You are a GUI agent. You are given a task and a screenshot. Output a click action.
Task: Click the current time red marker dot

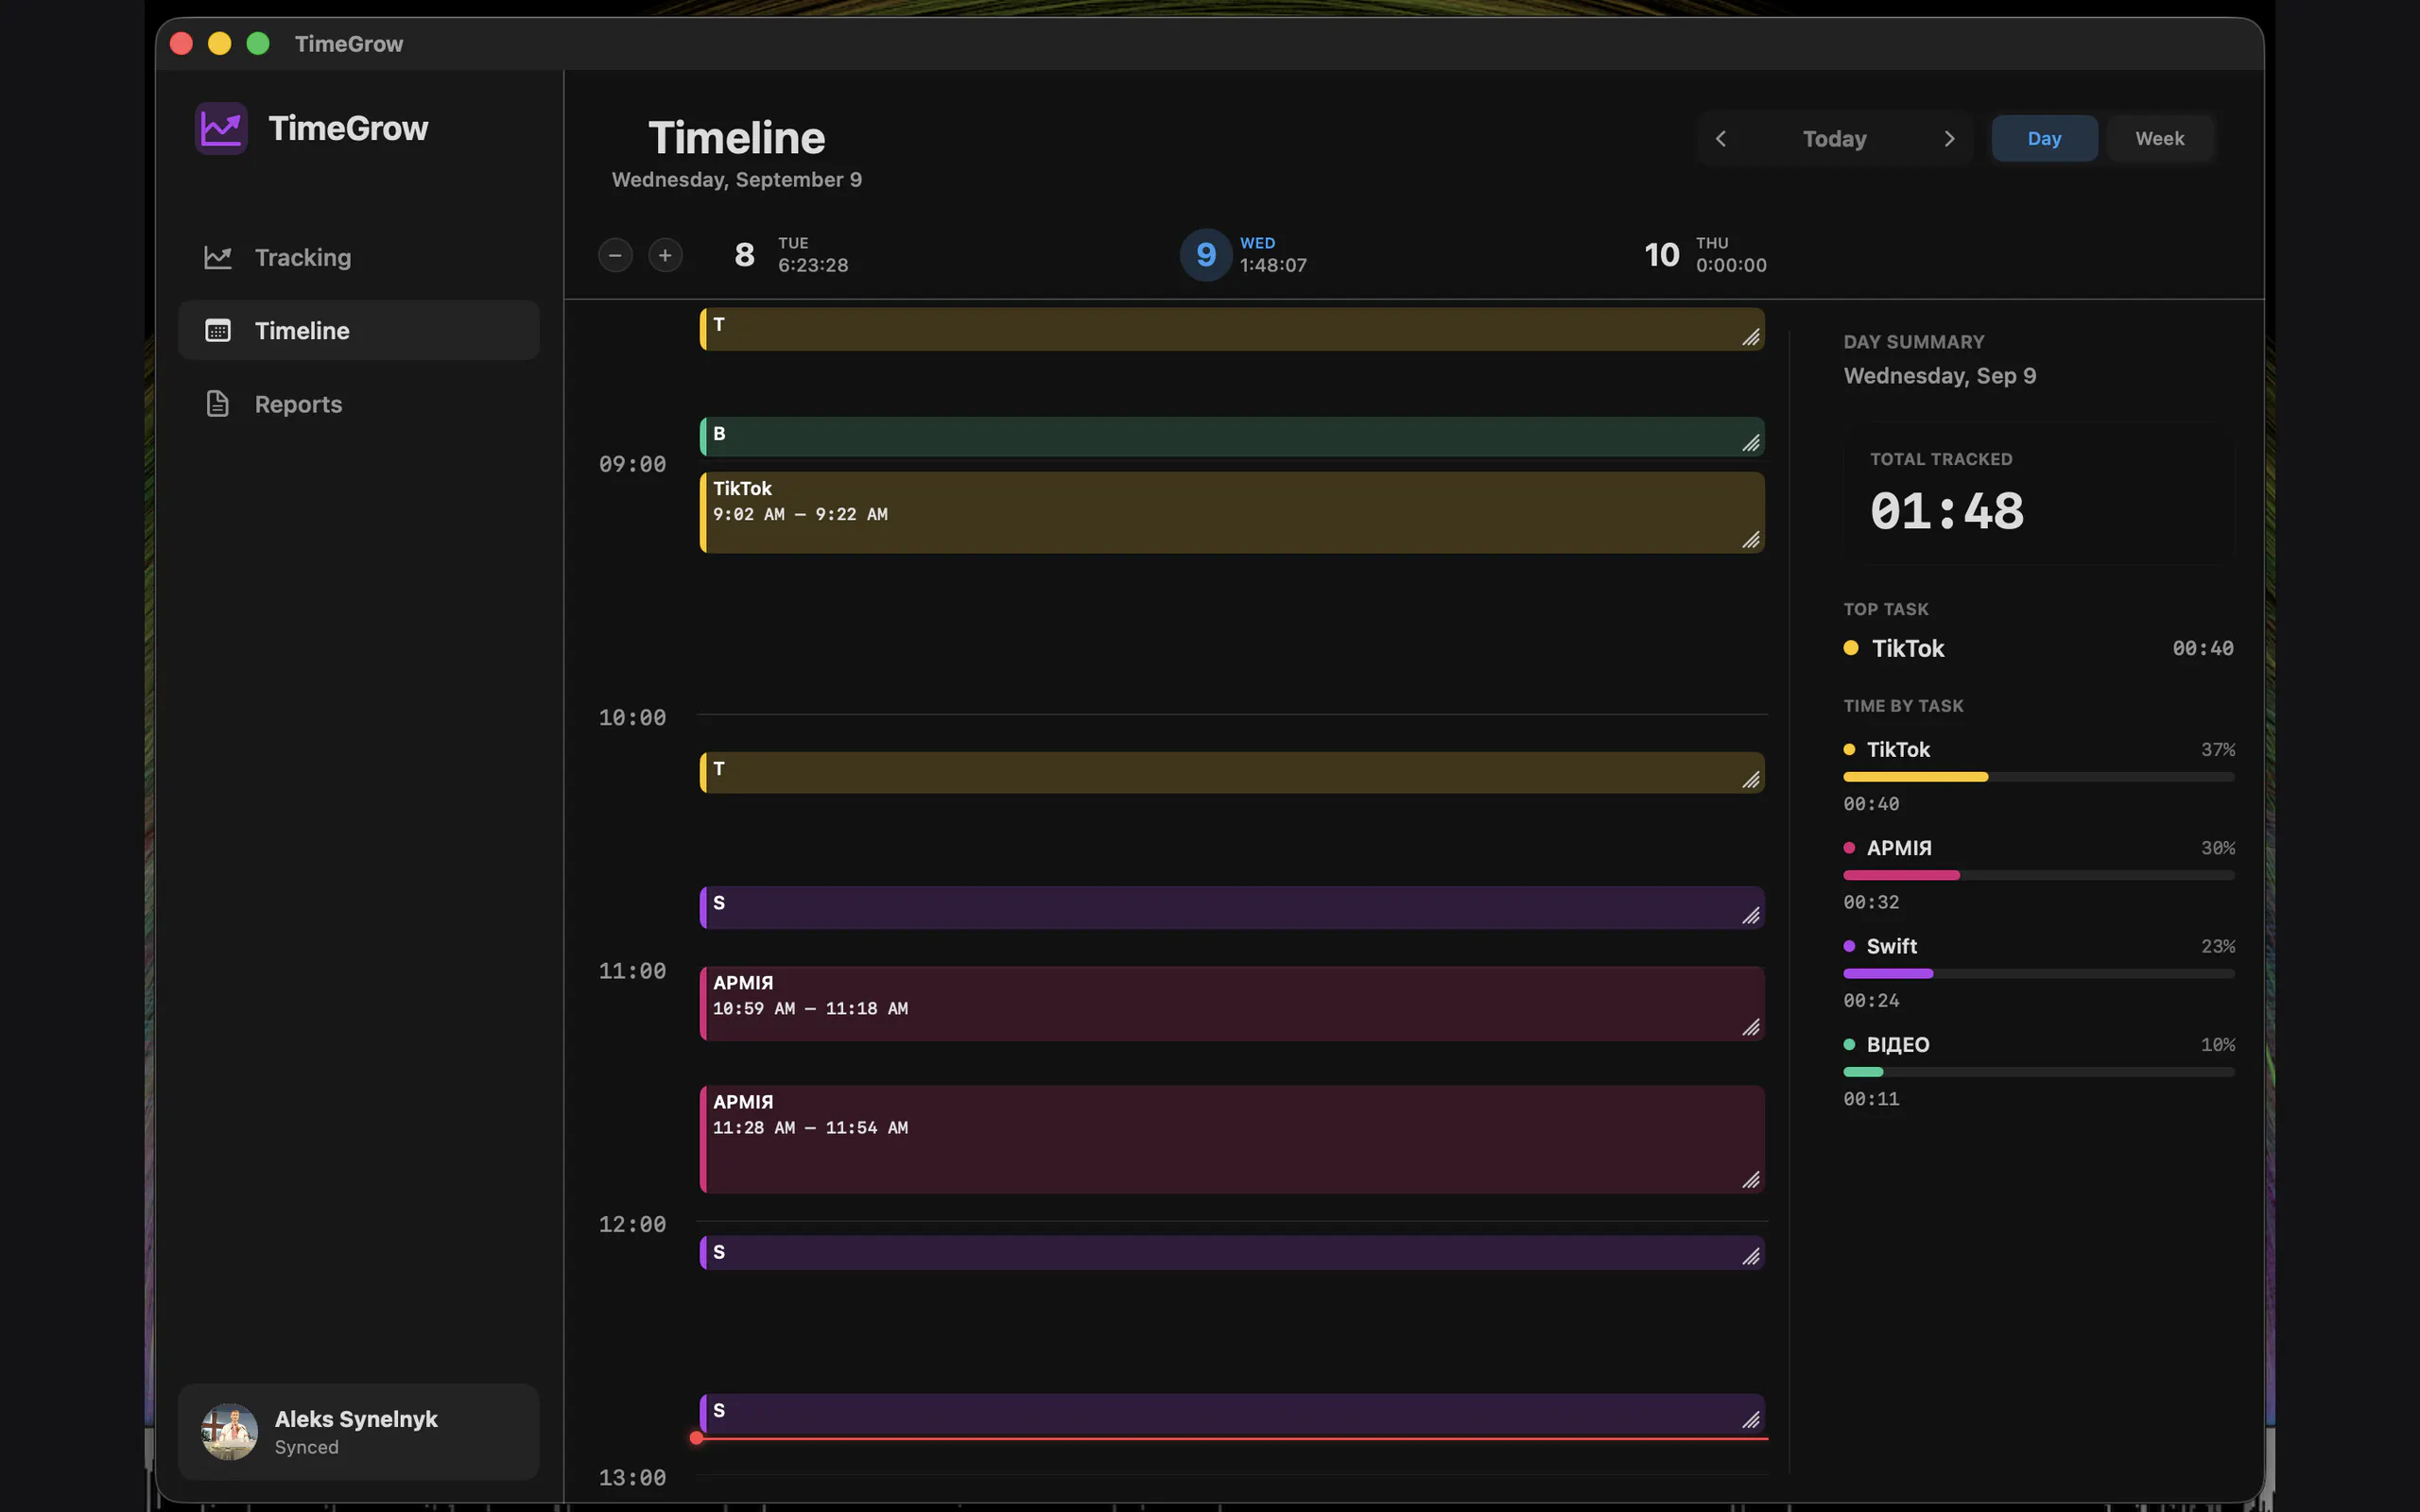696,1438
